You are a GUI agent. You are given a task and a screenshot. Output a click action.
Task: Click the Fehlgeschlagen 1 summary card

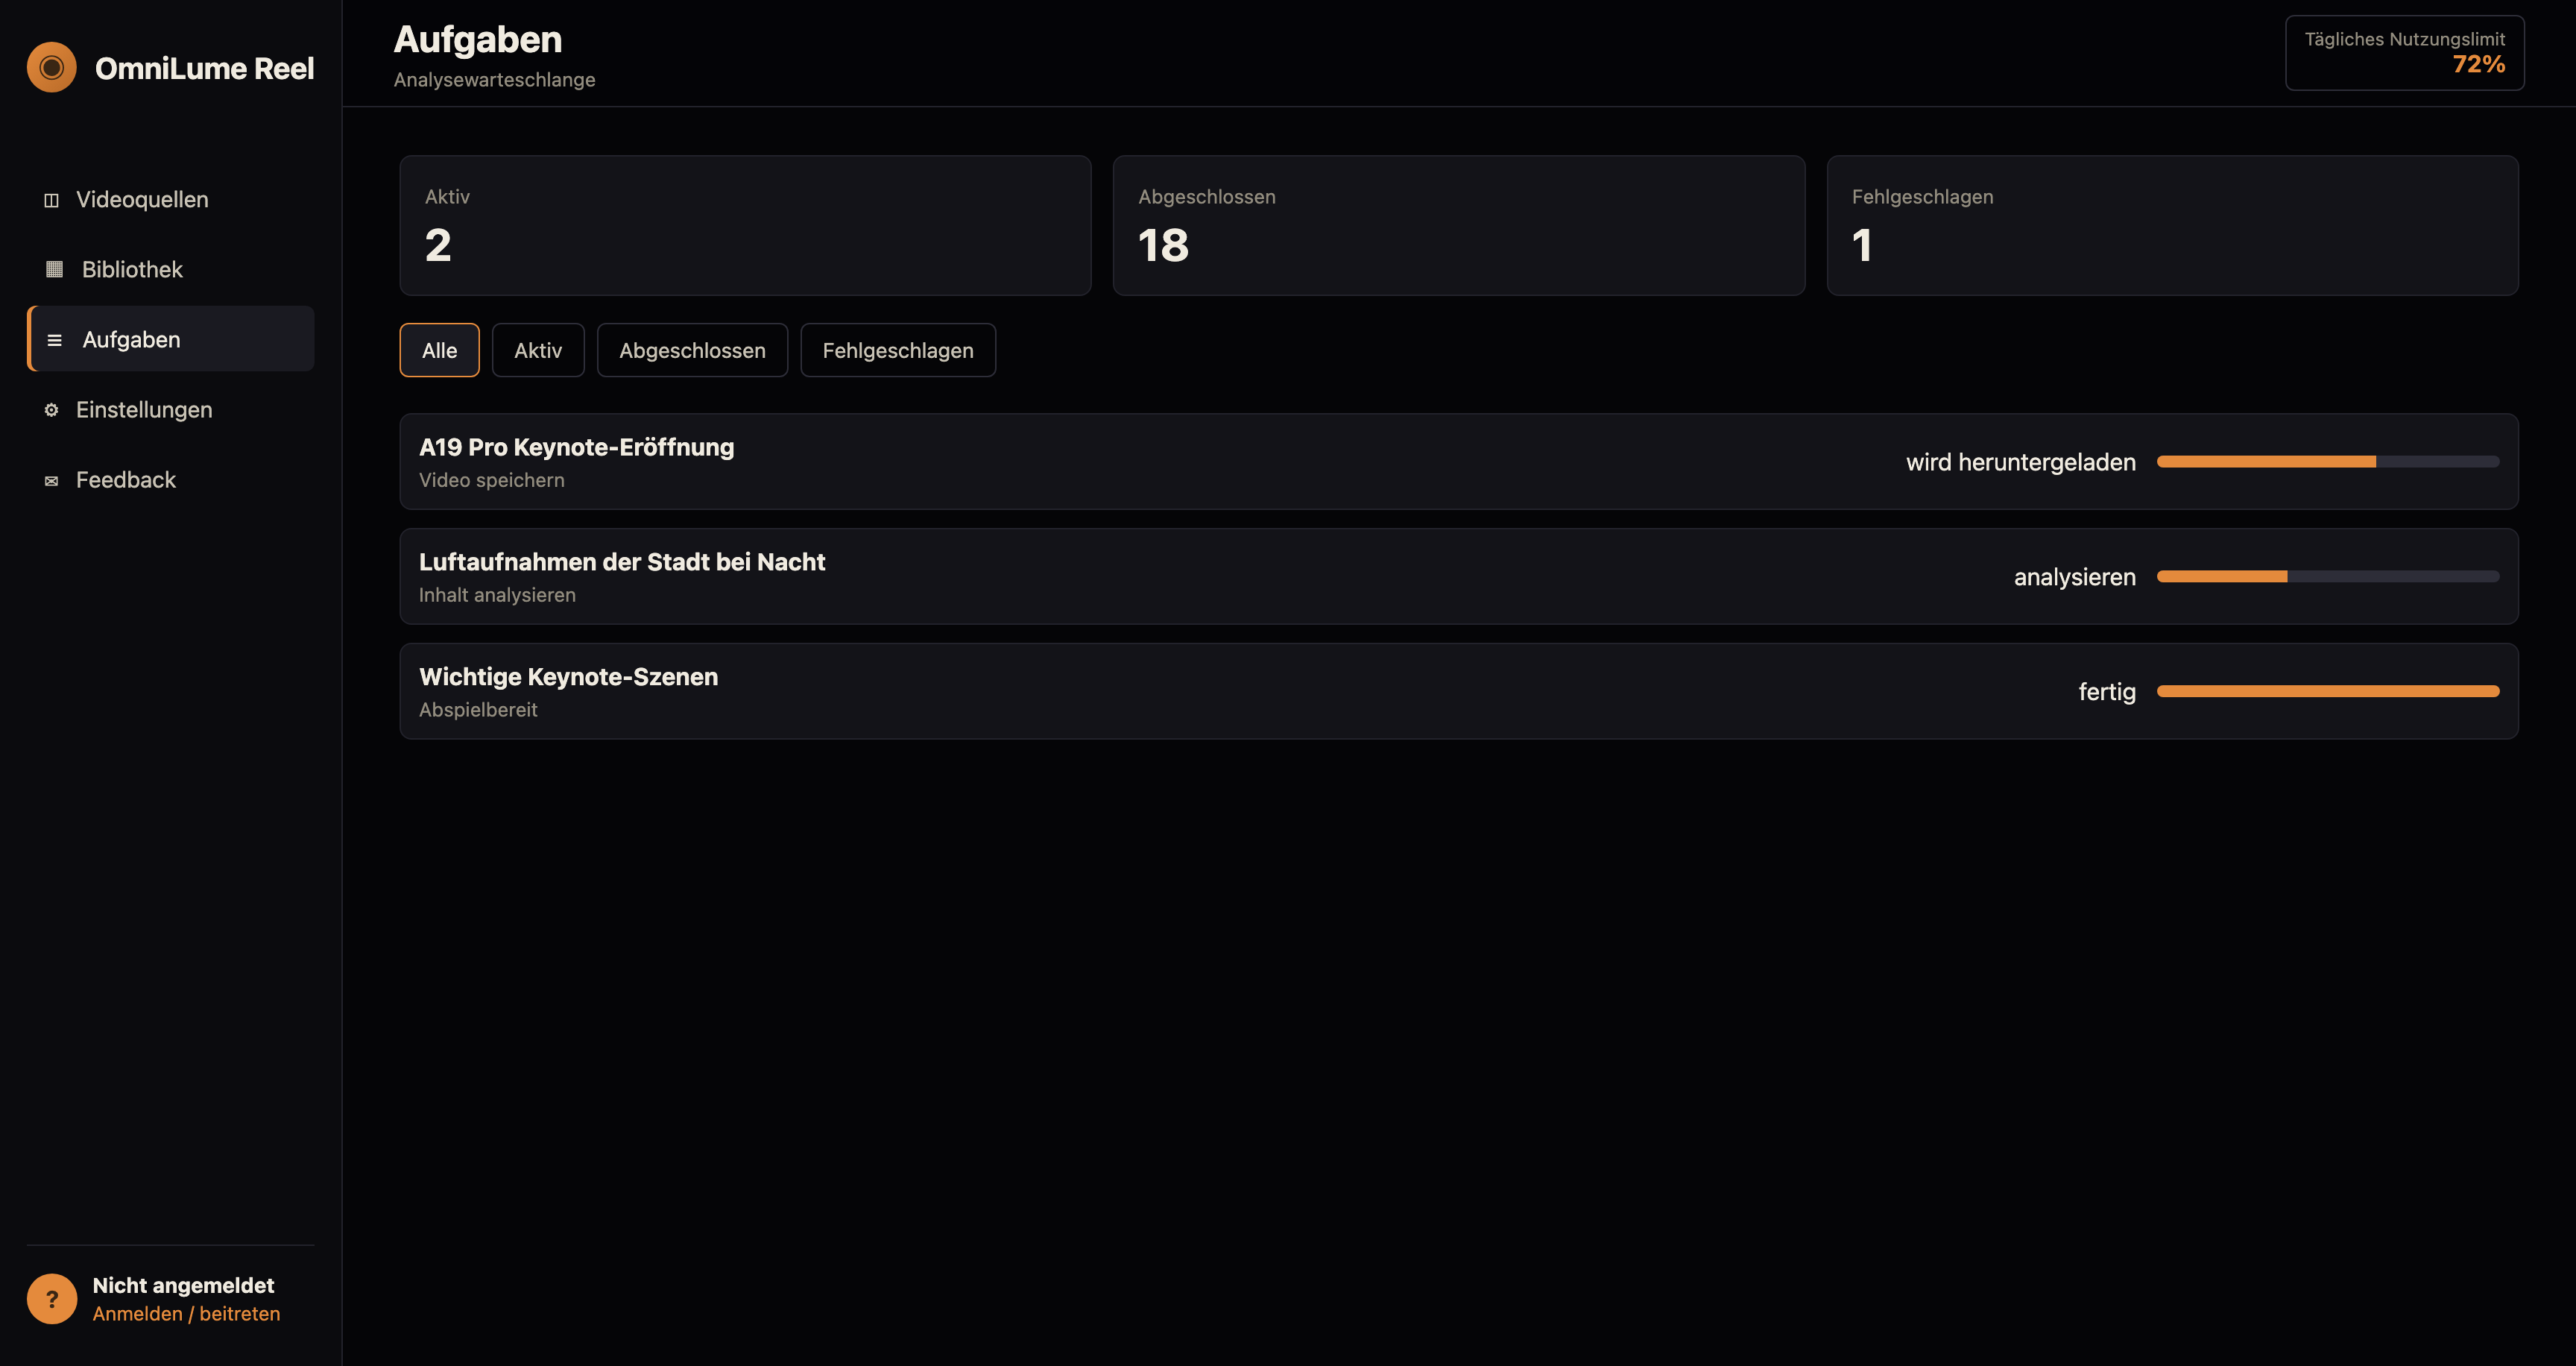(x=2172, y=225)
